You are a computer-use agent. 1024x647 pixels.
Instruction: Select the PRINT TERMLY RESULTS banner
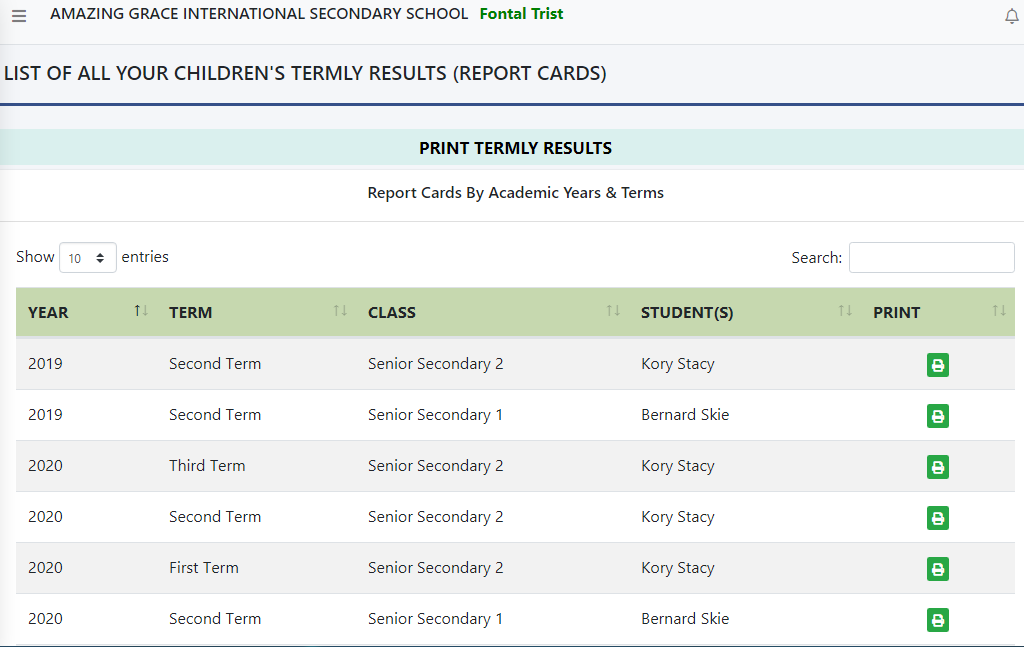click(x=515, y=148)
